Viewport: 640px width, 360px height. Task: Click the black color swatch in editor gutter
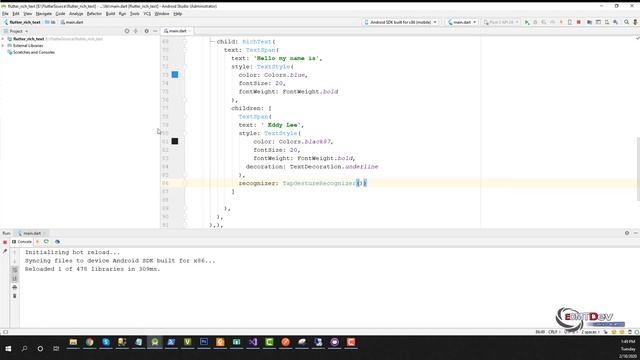tap(175, 141)
